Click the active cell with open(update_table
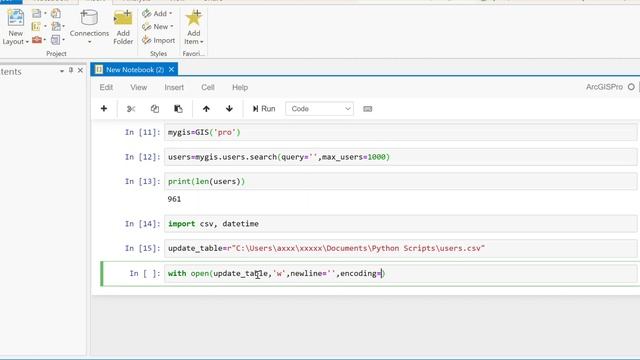Image resolution: width=640 pixels, height=360 pixels. click(x=400, y=273)
